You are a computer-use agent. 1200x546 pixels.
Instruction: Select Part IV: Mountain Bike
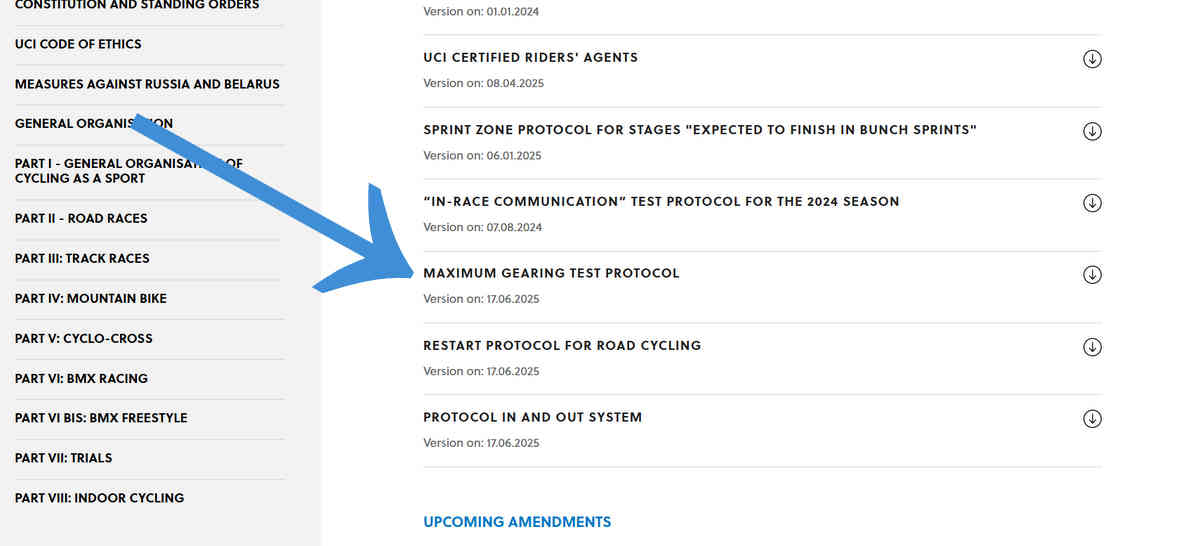point(91,298)
